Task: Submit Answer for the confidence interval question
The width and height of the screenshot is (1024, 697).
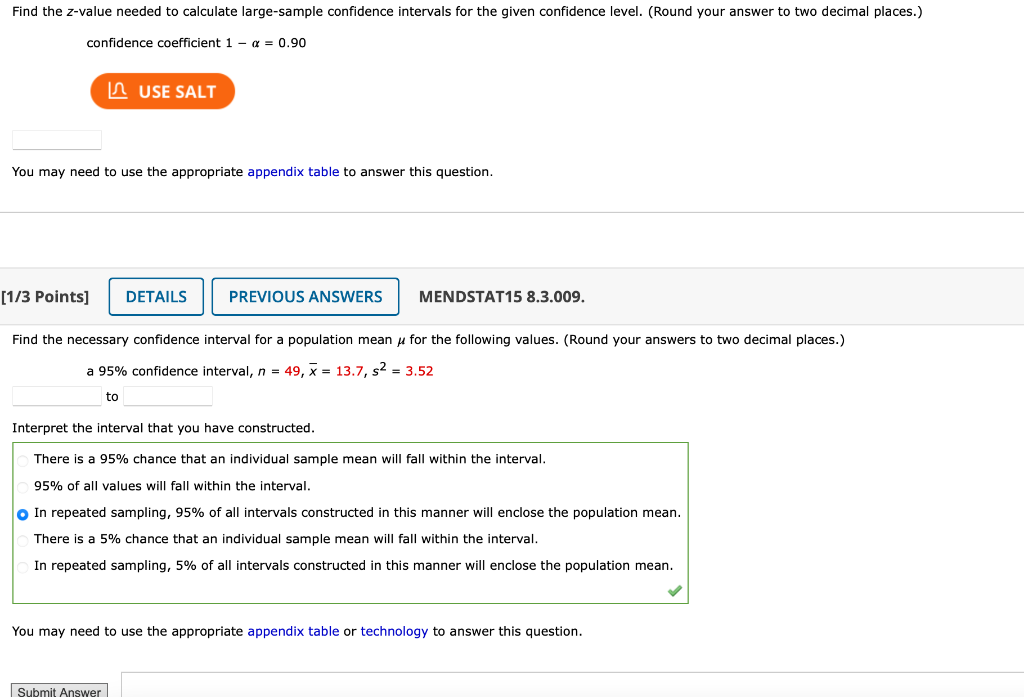Action: pyautogui.click(x=58, y=690)
